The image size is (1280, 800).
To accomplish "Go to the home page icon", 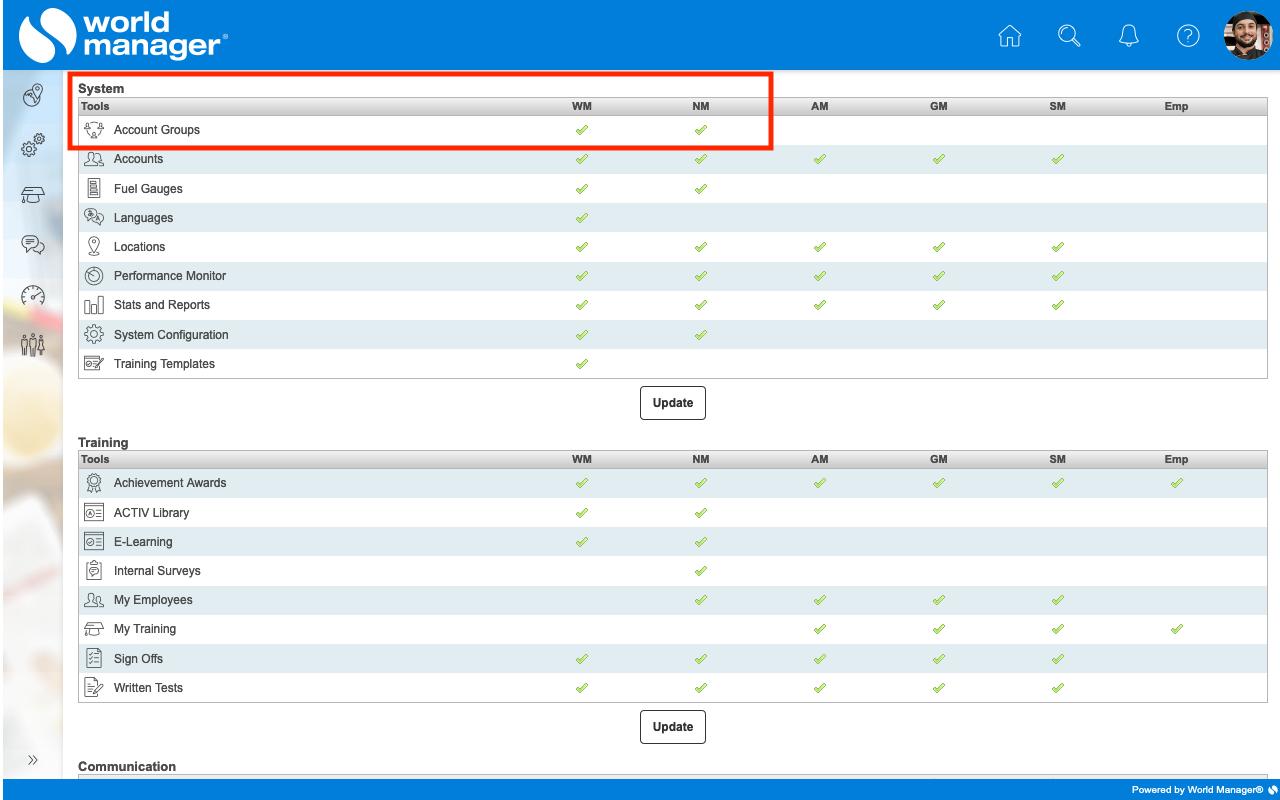I will click(1010, 36).
